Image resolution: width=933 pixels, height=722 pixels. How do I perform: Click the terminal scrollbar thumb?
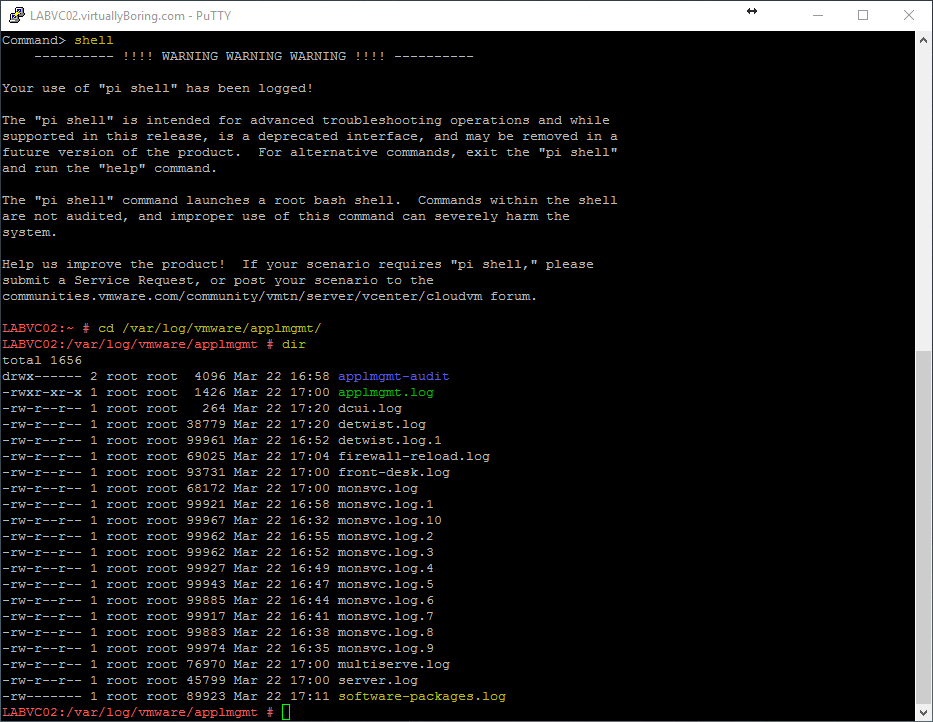point(923,527)
